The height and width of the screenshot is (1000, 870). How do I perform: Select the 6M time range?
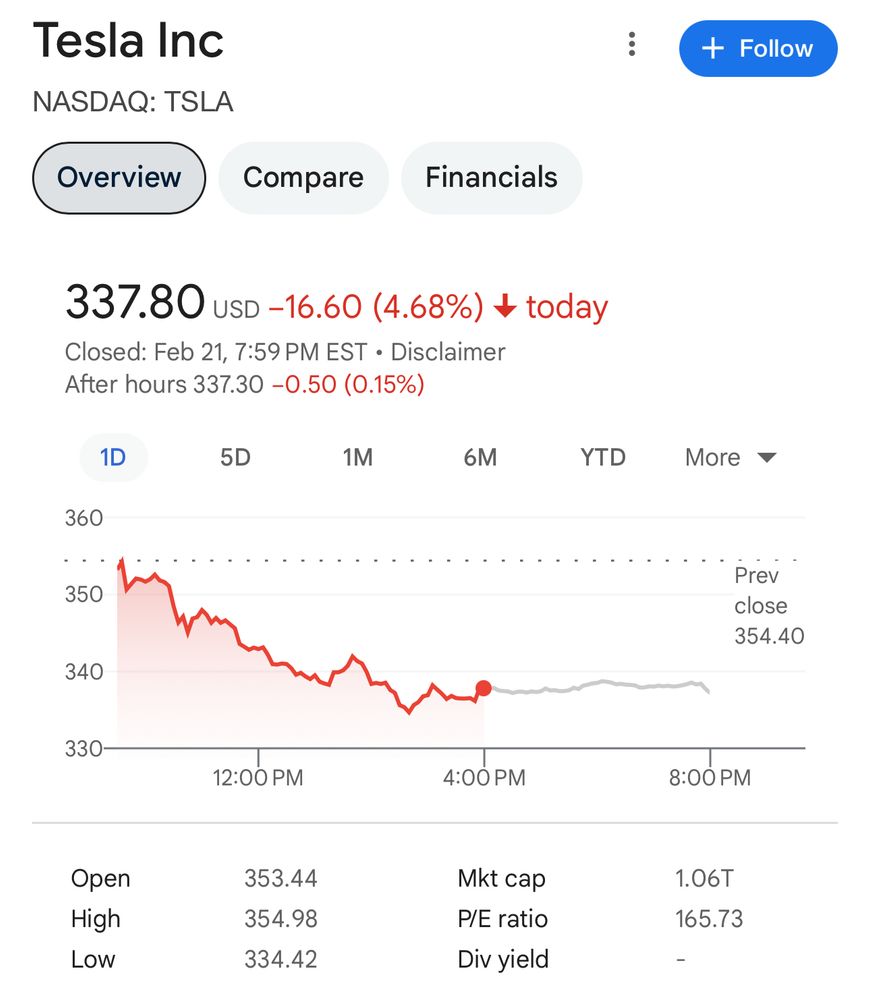pos(480,458)
